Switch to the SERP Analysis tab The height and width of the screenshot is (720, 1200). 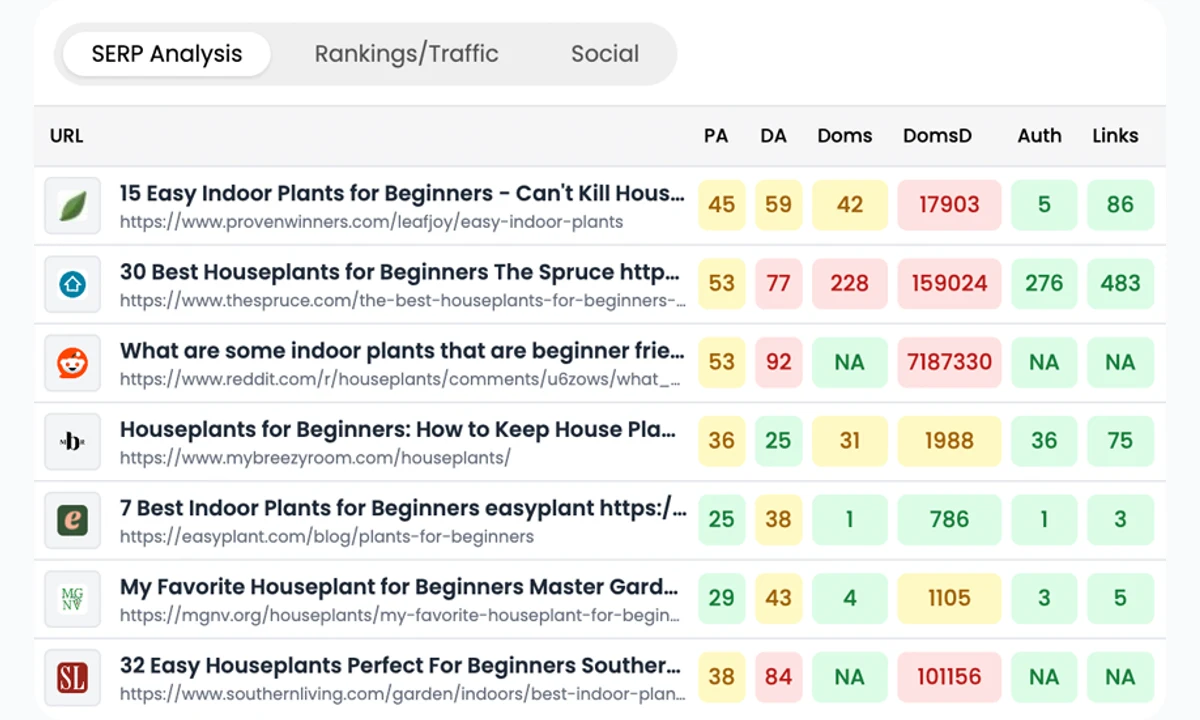[x=167, y=54]
